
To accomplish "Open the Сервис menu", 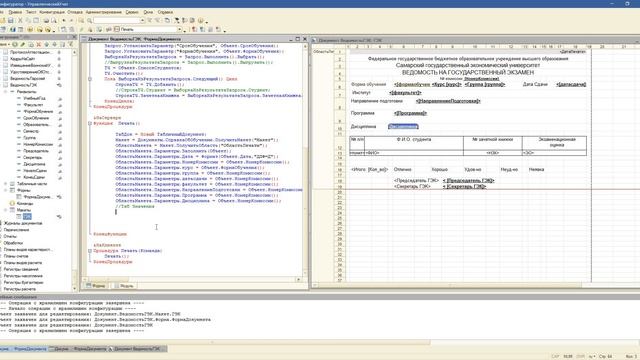I will click(132, 12).
